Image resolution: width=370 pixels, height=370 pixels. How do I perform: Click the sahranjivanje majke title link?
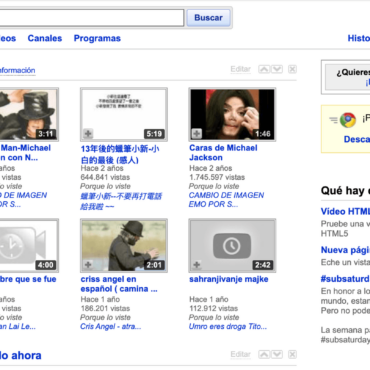coord(229,279)
